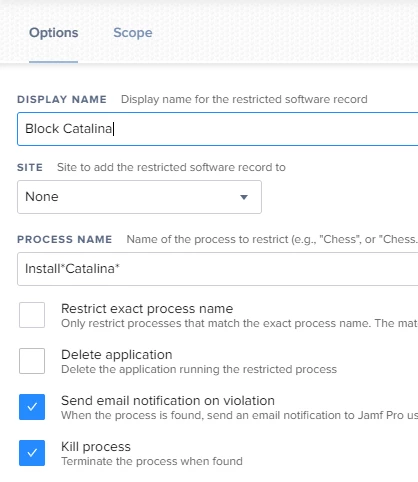Click the Kill process label text
Image resolution: width=418 pixels, height=482 pixels.
pyautogui.click(x=96, y=447)
